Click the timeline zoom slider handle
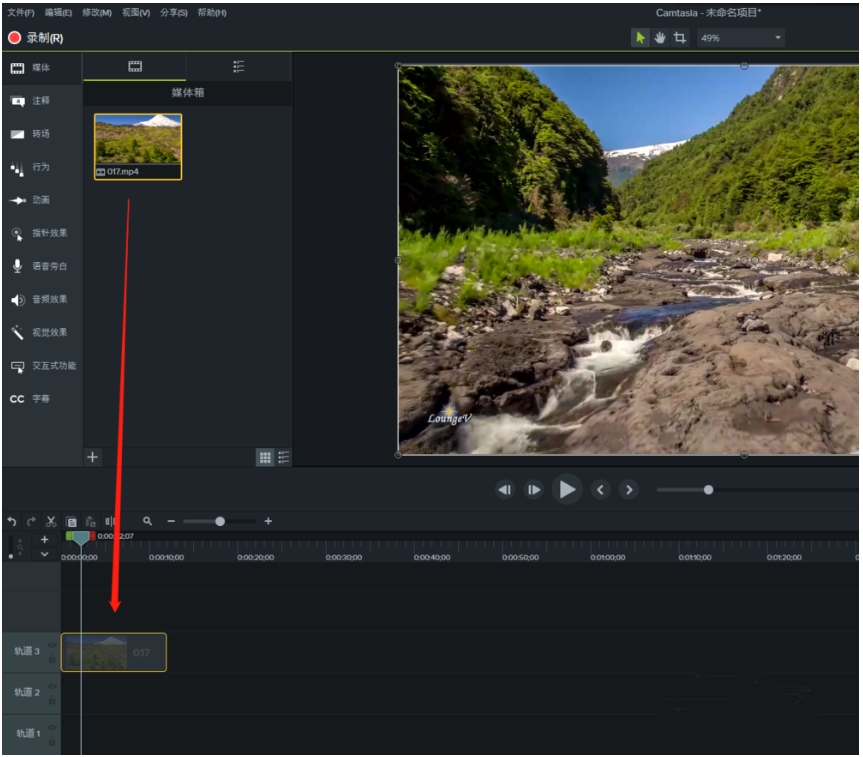Image resolution: width=863 pixels, height=757 pixels. [219, 521]
